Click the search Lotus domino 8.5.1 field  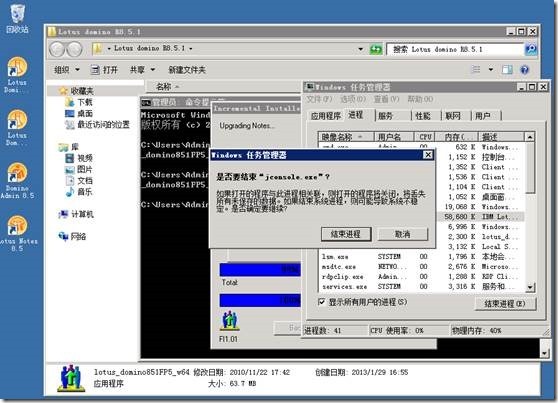(x=455, y=49)
